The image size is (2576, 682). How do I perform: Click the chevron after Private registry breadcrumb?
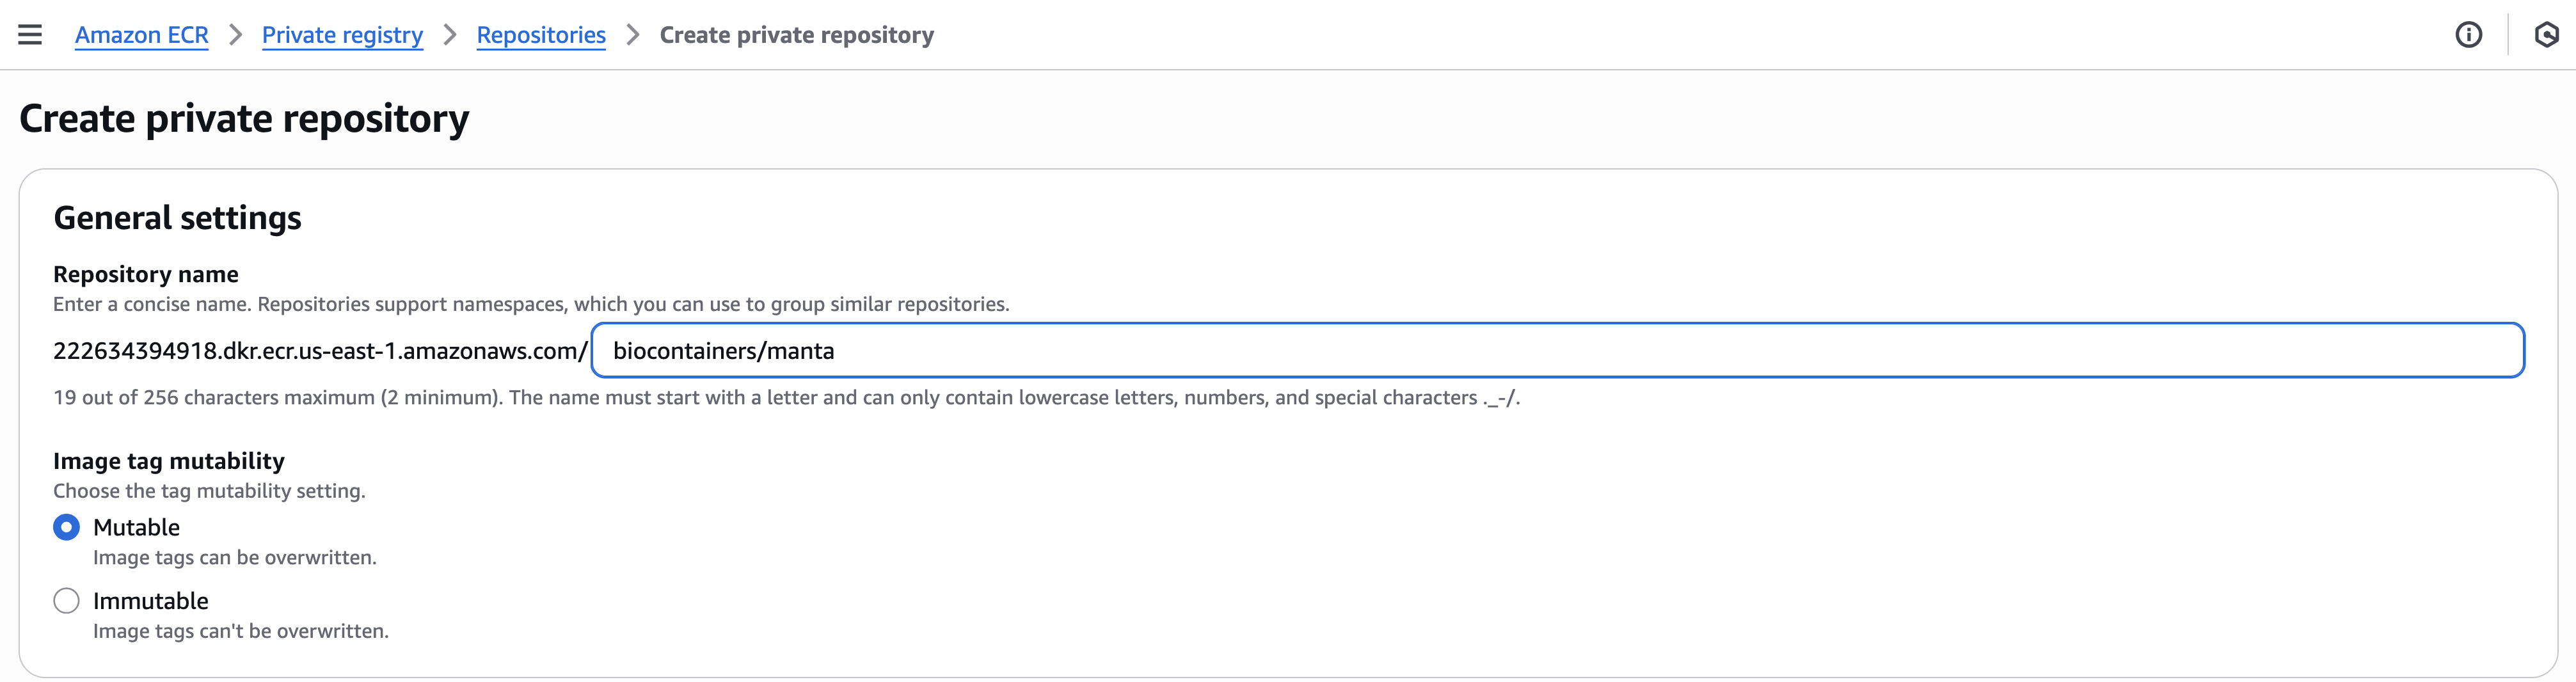[450, 35]
